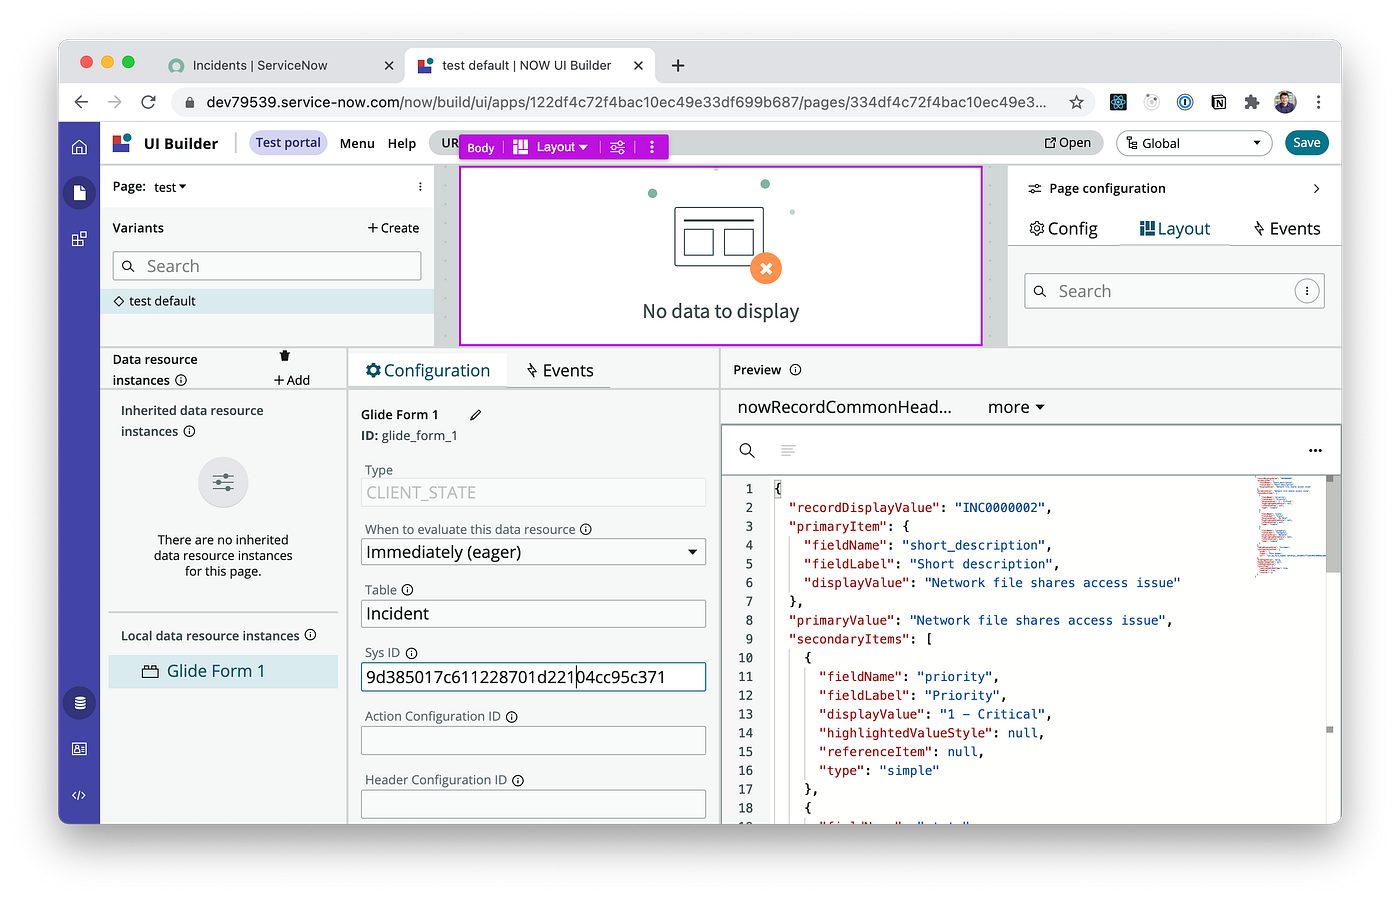Click the Header Configuration ID field

(533, 804)
